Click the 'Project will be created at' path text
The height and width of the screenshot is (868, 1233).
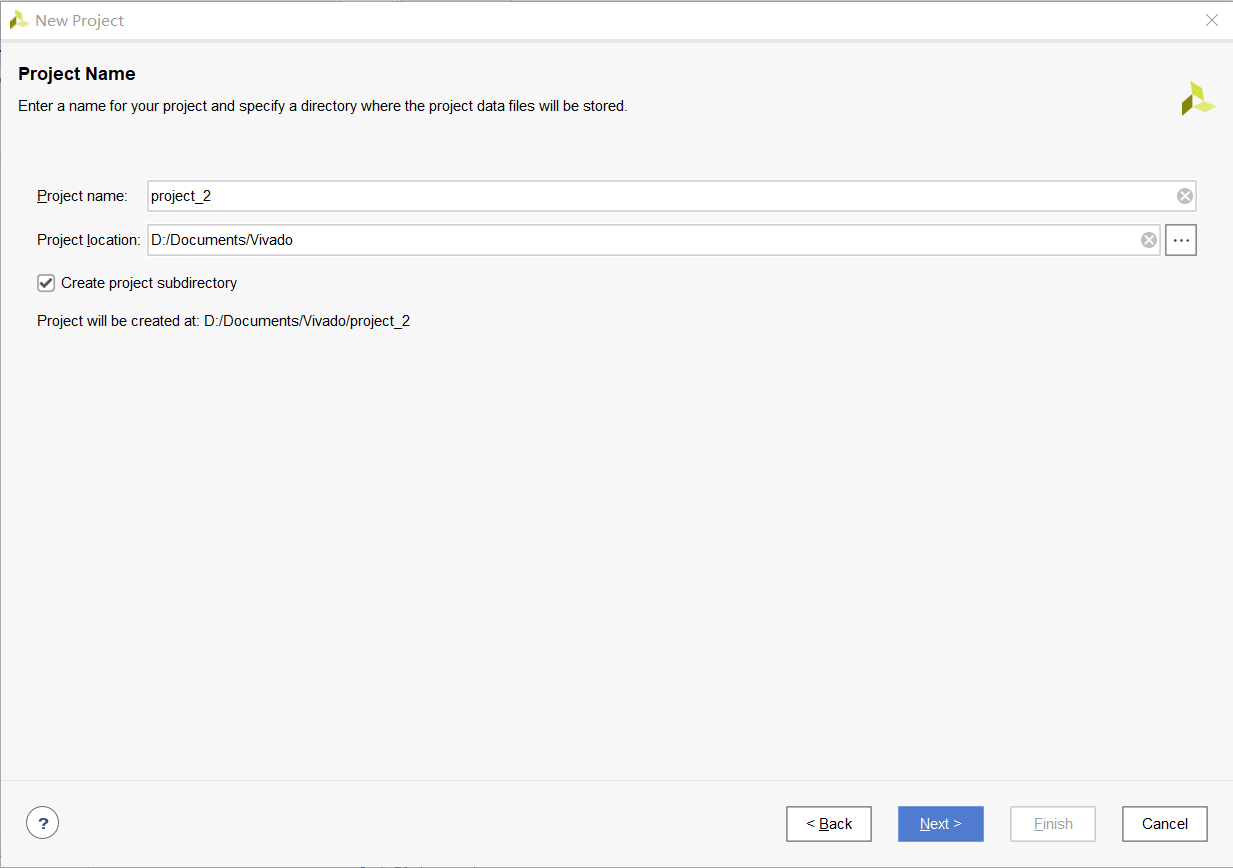[223, 322]
